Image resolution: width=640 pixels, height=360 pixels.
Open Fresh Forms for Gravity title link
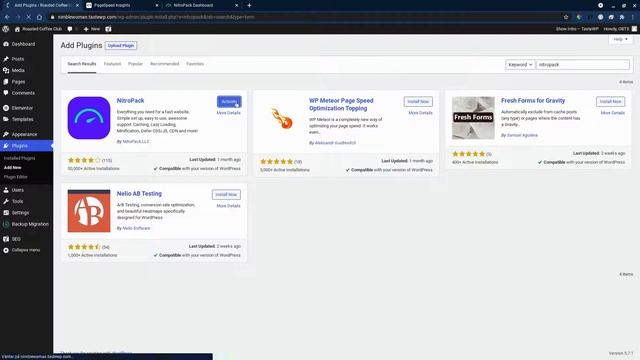pyautogui.click(x=533, y=100)
